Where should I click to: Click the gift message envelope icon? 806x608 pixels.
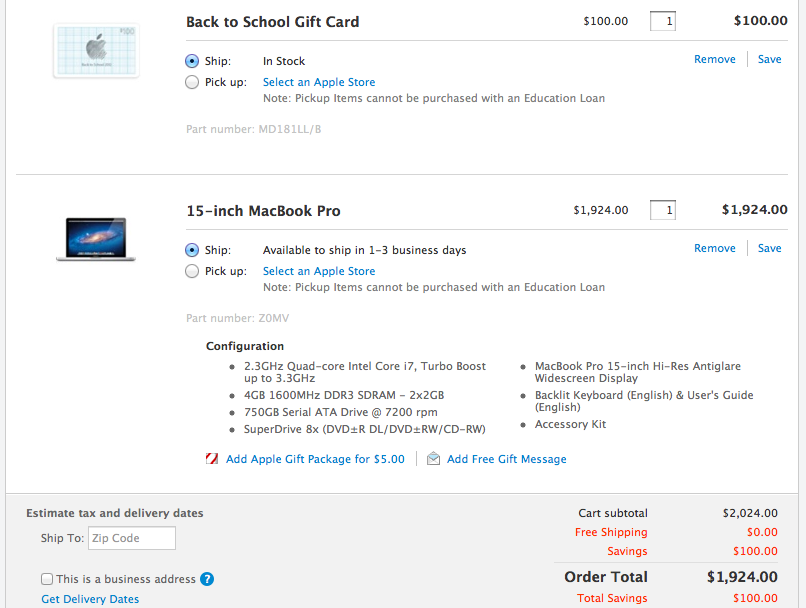coord(433,458)
